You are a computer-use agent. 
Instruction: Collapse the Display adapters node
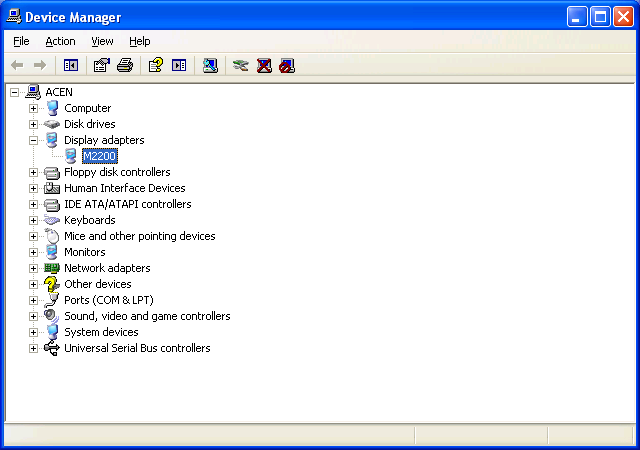click(33, 140)
